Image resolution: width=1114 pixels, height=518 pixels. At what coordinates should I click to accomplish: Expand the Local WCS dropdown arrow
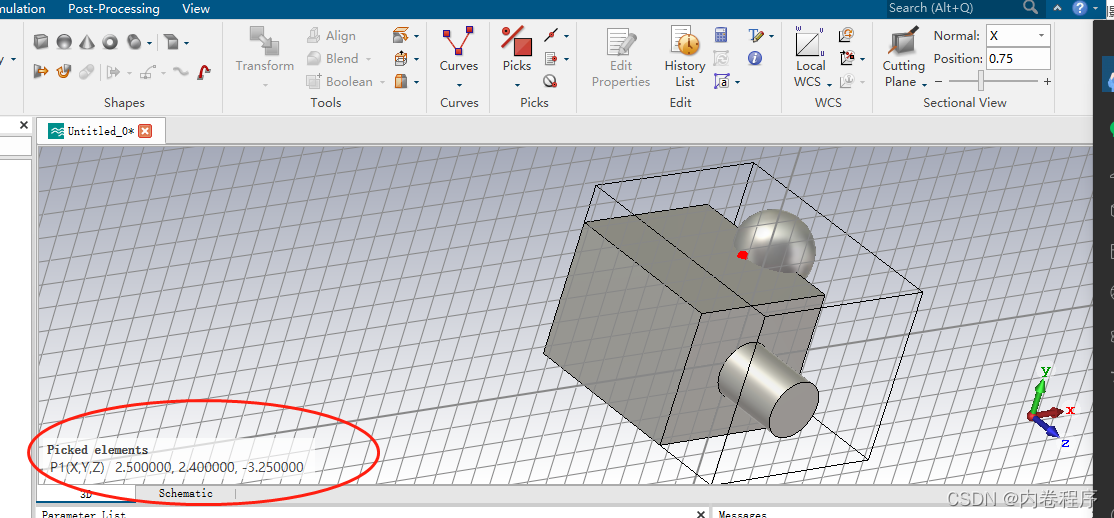tap(829, 85)
